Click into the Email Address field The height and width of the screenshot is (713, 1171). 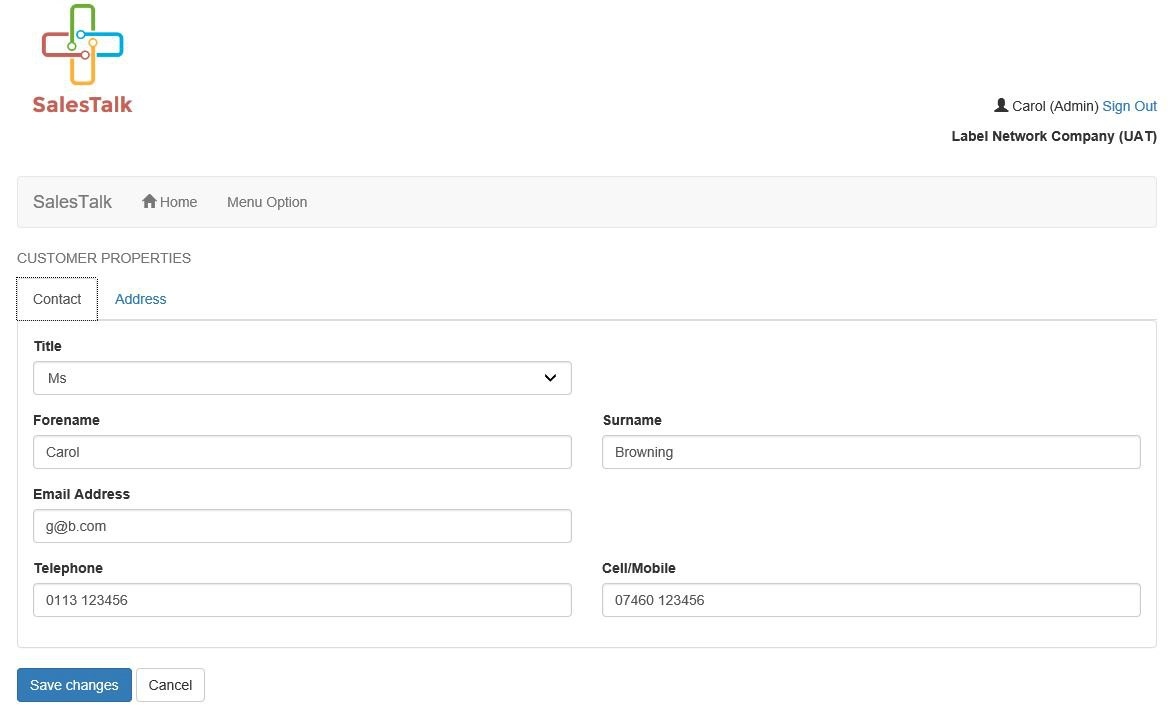coord(302,526)
